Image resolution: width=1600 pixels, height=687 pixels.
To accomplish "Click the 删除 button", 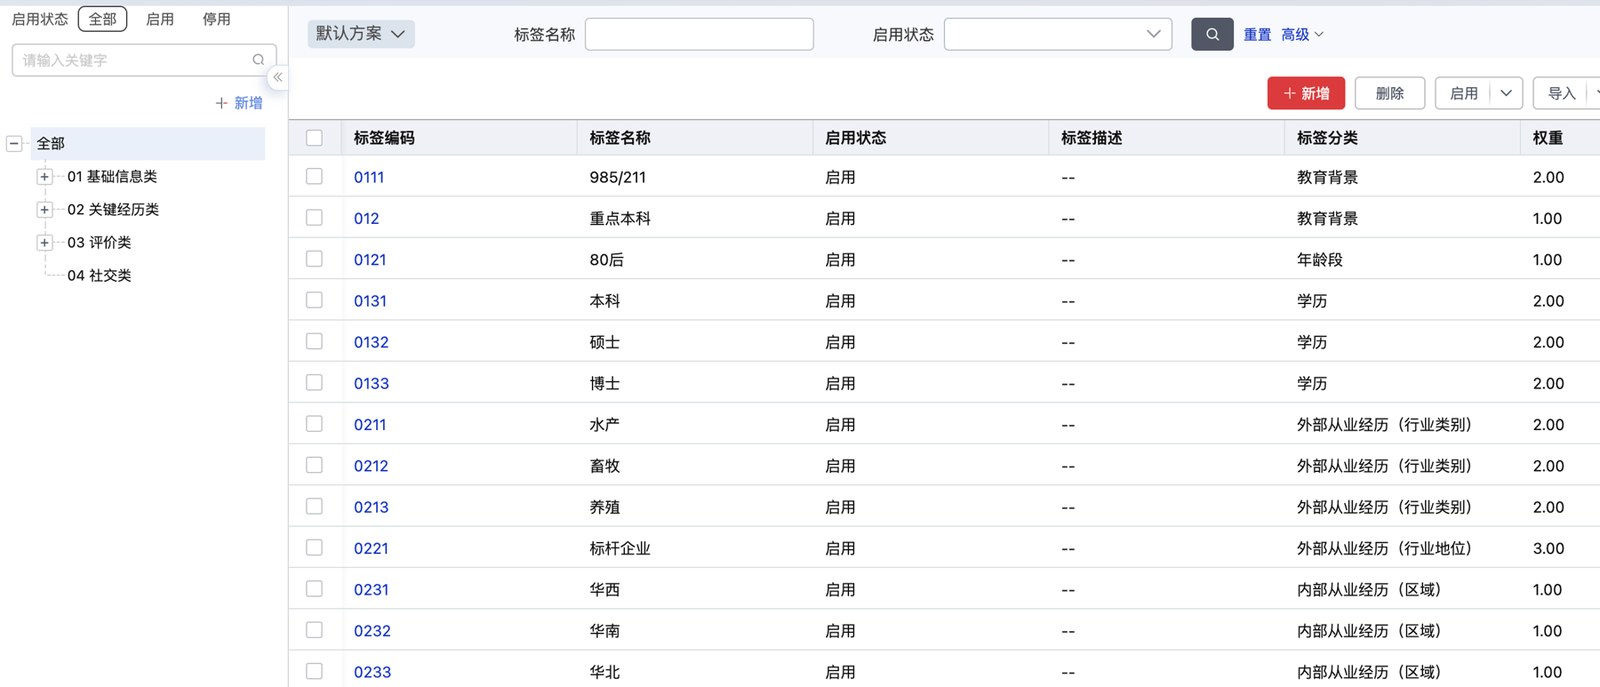I will coord(1390,93).
